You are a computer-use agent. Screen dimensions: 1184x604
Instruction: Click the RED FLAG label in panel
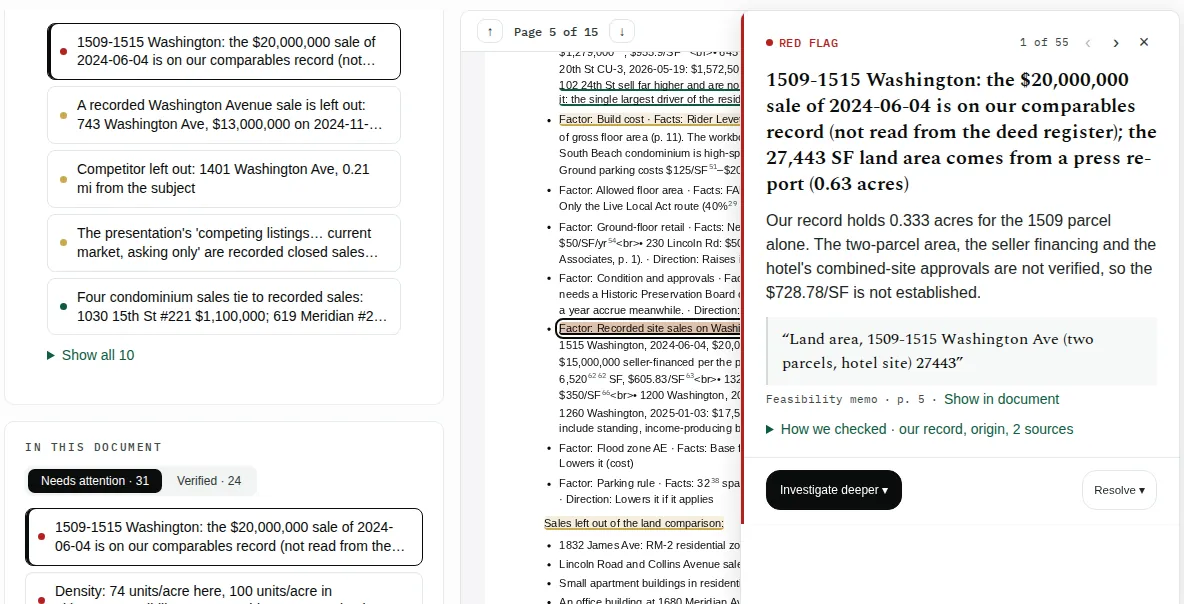tap(808, 43)
